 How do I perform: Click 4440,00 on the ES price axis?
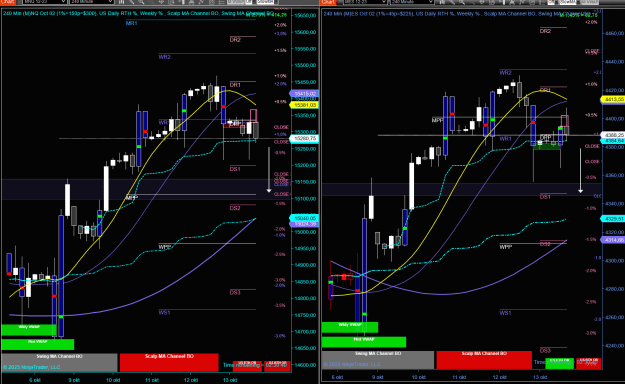[x=614, y=62]
